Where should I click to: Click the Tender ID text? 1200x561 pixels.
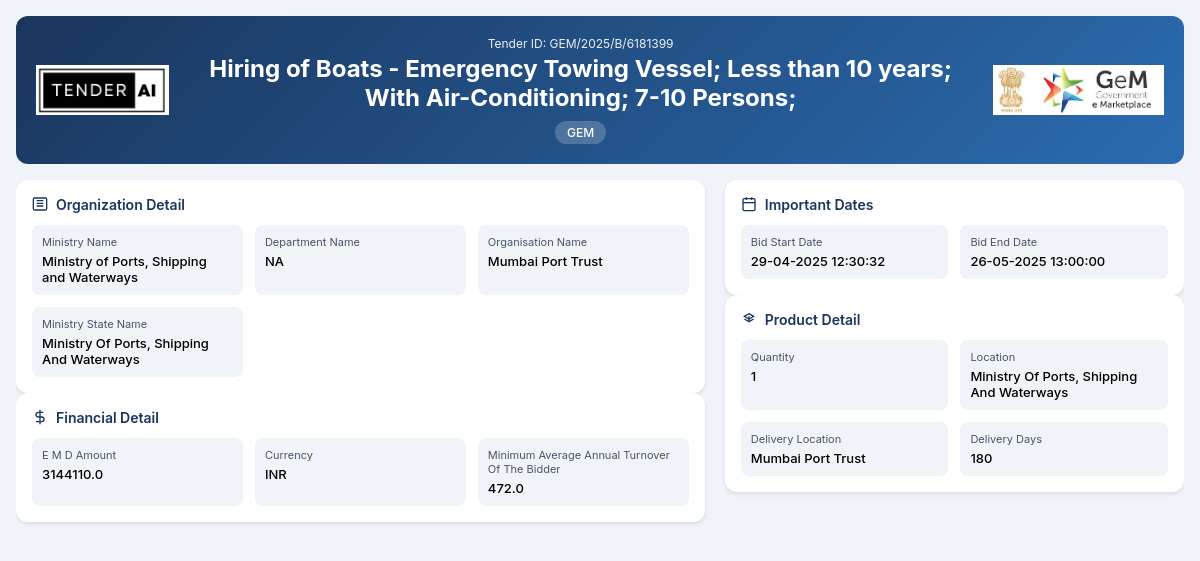580,43
